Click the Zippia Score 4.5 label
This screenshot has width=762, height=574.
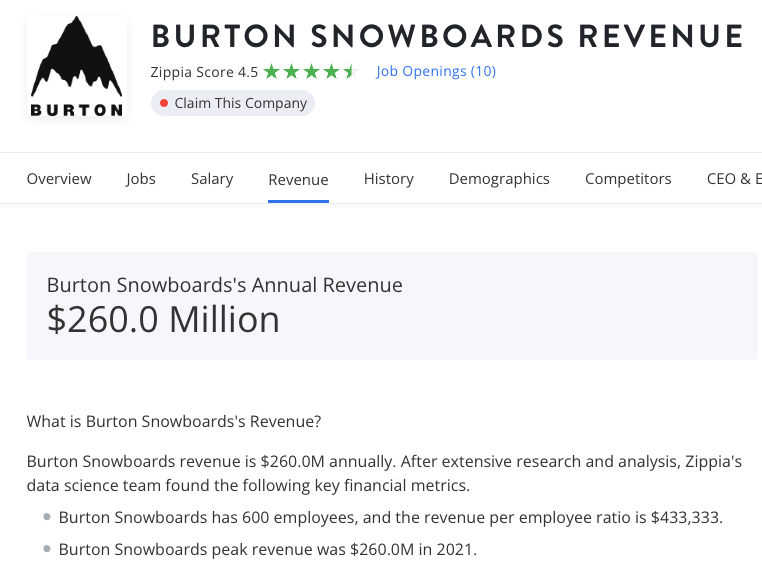click(x=203, y=72)
